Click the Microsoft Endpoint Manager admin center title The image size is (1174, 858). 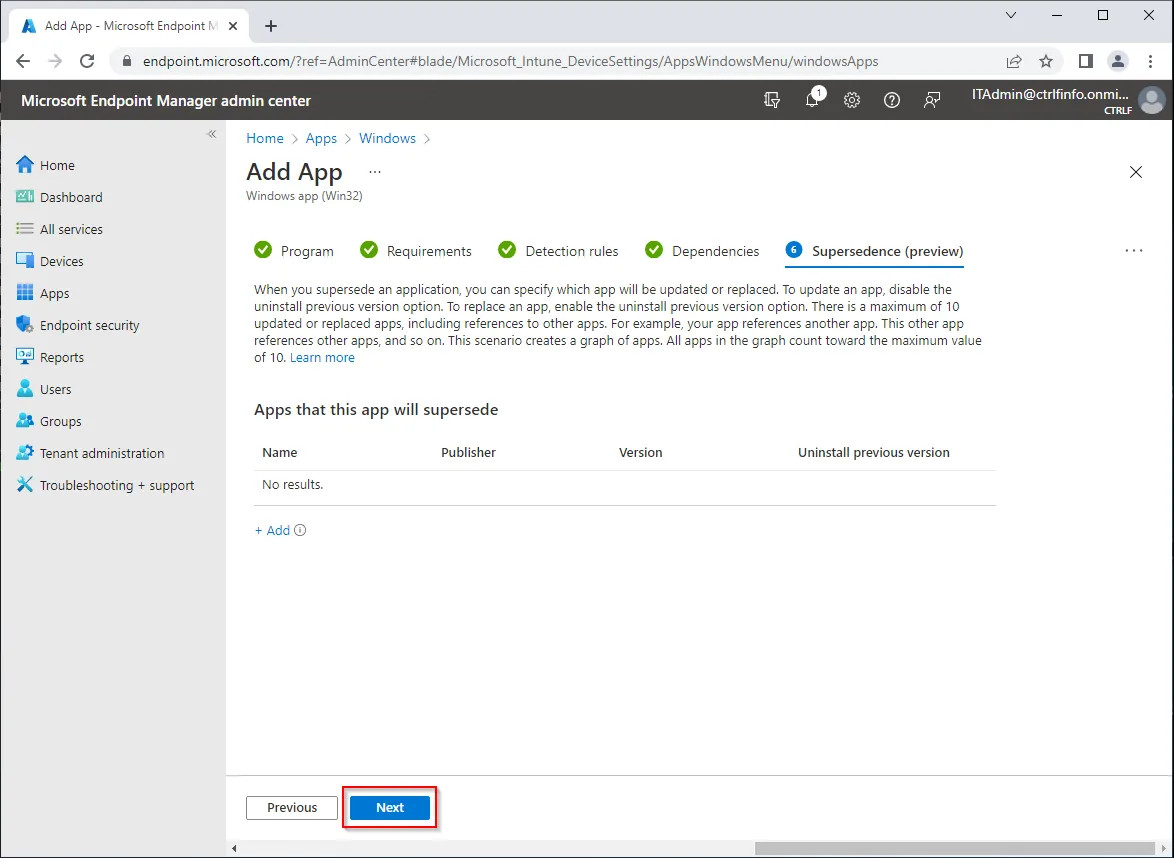(165, 100)
